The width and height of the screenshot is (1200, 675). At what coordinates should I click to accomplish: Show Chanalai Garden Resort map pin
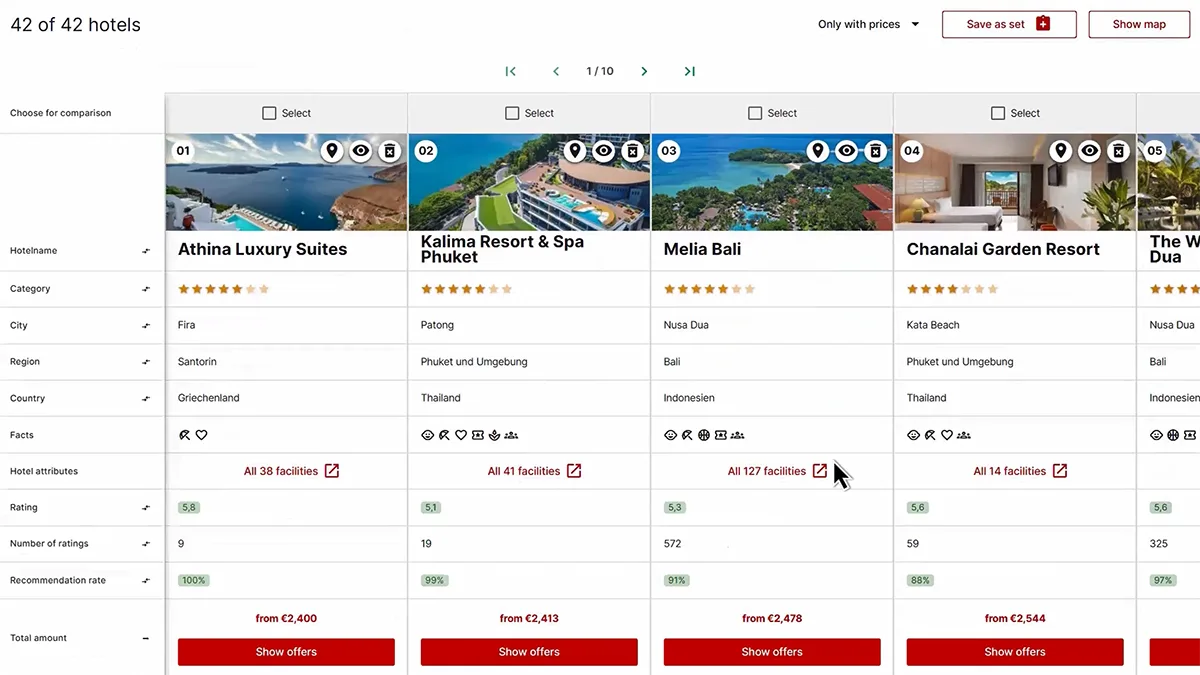click(x=1061, y=151)
